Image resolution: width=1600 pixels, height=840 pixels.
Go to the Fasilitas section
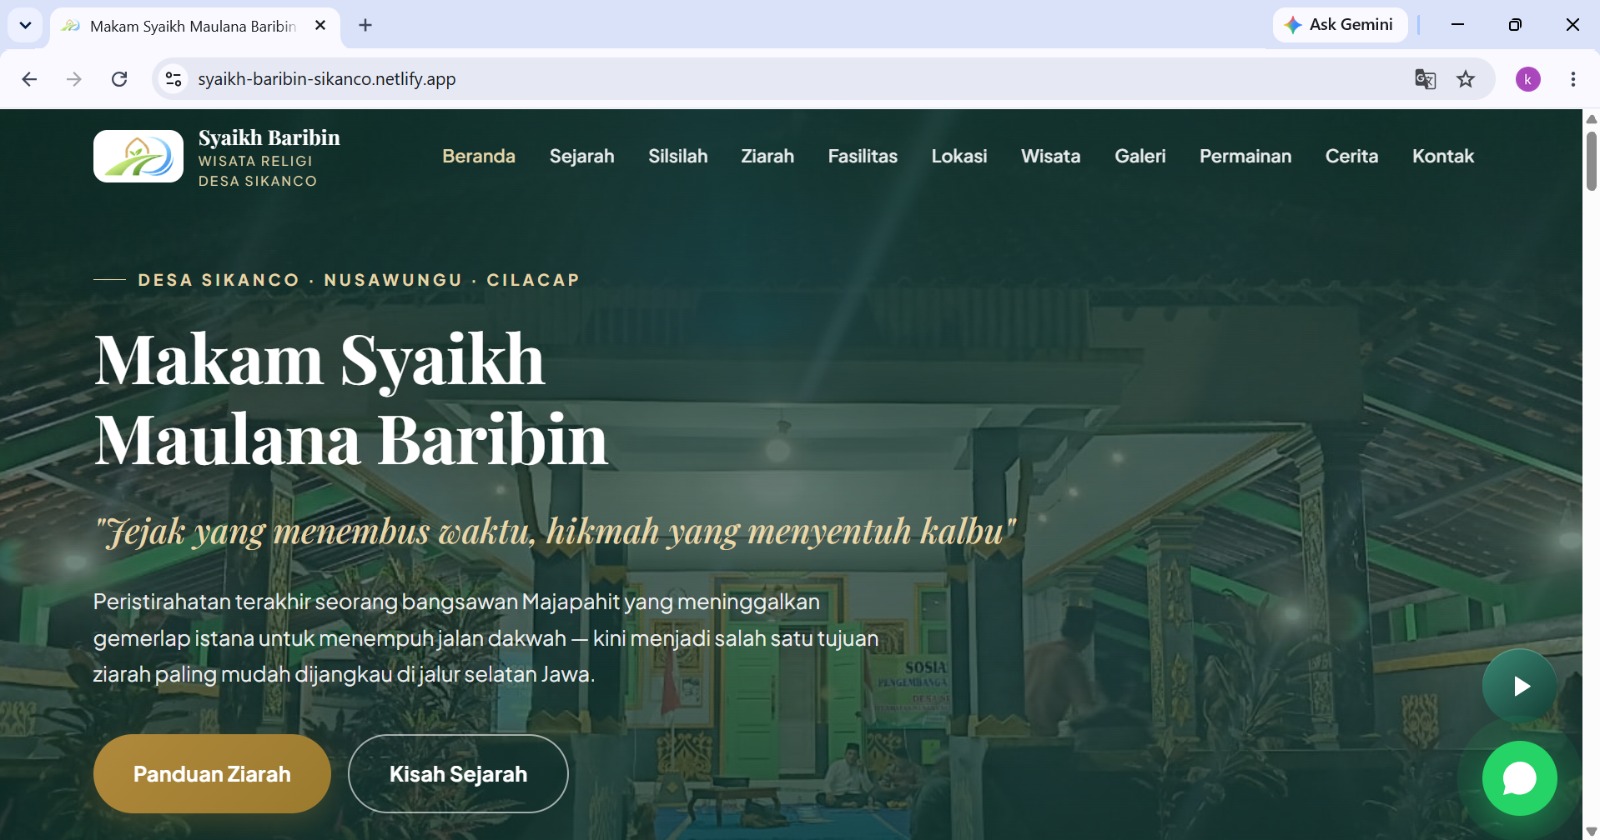(863, 156)
